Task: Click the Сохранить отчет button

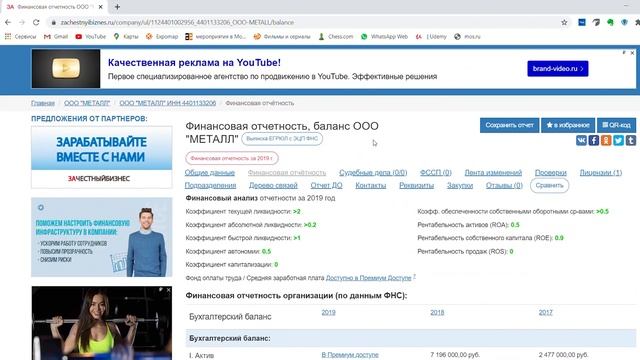Action: [509, 125]
